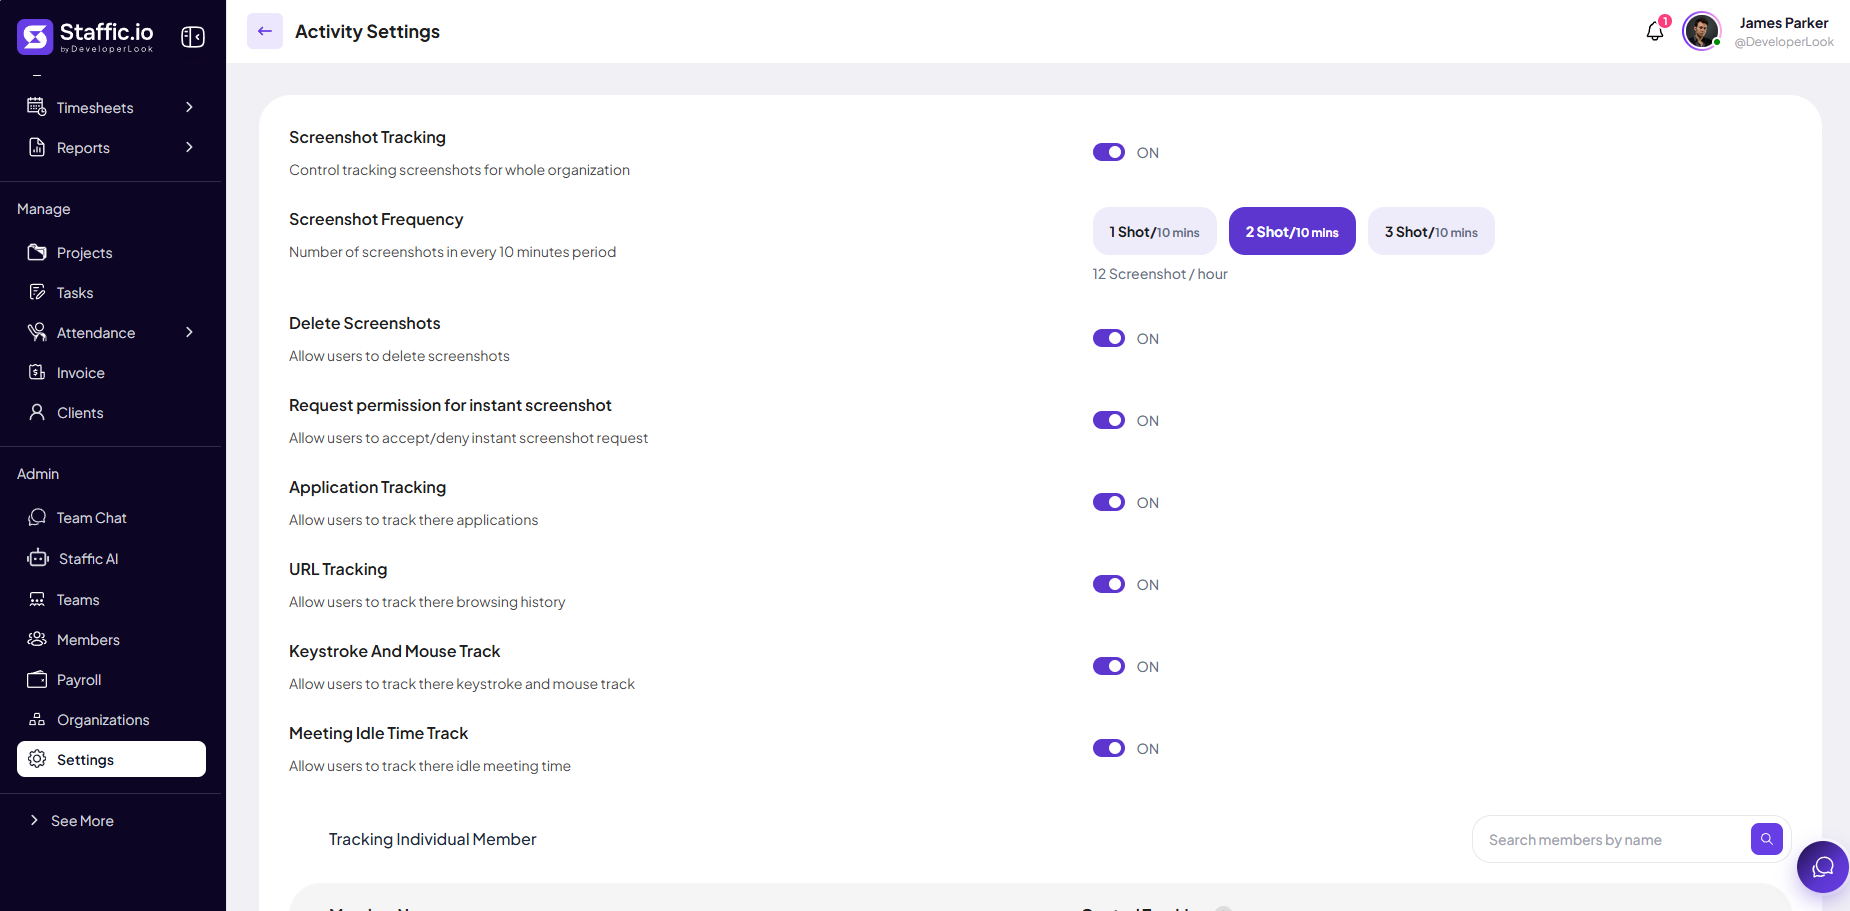Toggle Meeting Idle Time Track switch
Screen dimensions: 1850x911
click(x=1109, y=748)
